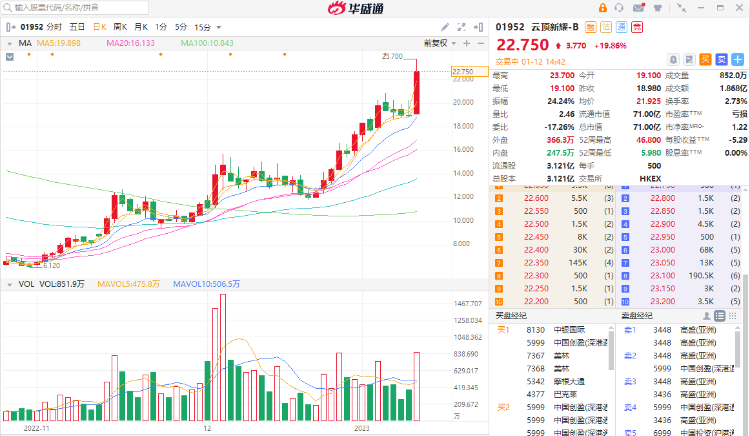Click the 22.750 current price
The height and width of the screenshot is (436, 750).
(522, 45)
